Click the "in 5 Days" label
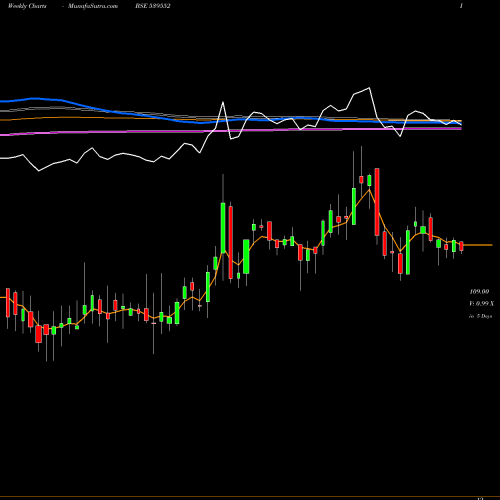This screenshot has height=500, width=500. pos(481,316)
